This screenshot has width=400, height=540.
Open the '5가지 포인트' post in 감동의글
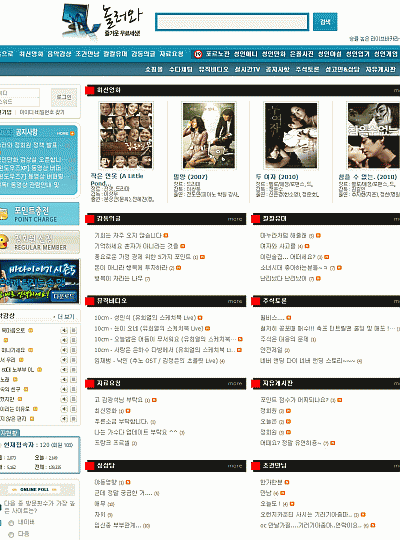143,257
